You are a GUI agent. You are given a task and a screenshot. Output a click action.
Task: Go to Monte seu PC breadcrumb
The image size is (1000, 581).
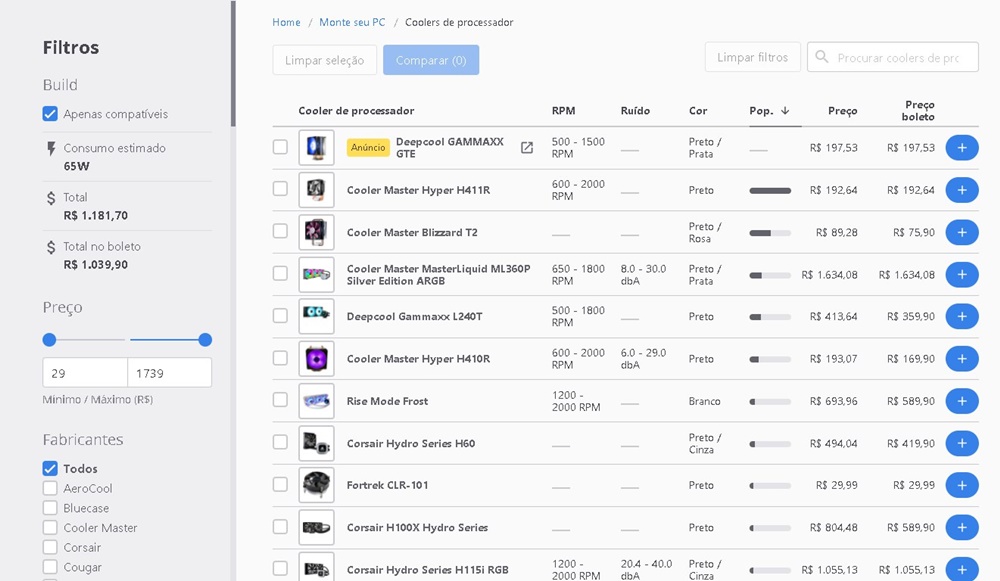(352, 22)
